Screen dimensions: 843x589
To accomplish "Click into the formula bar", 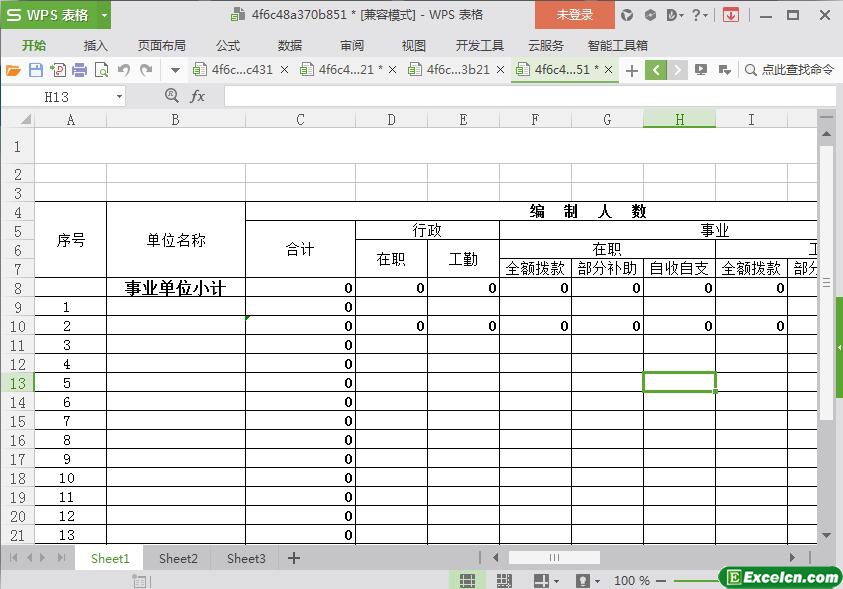I will 530,97.
